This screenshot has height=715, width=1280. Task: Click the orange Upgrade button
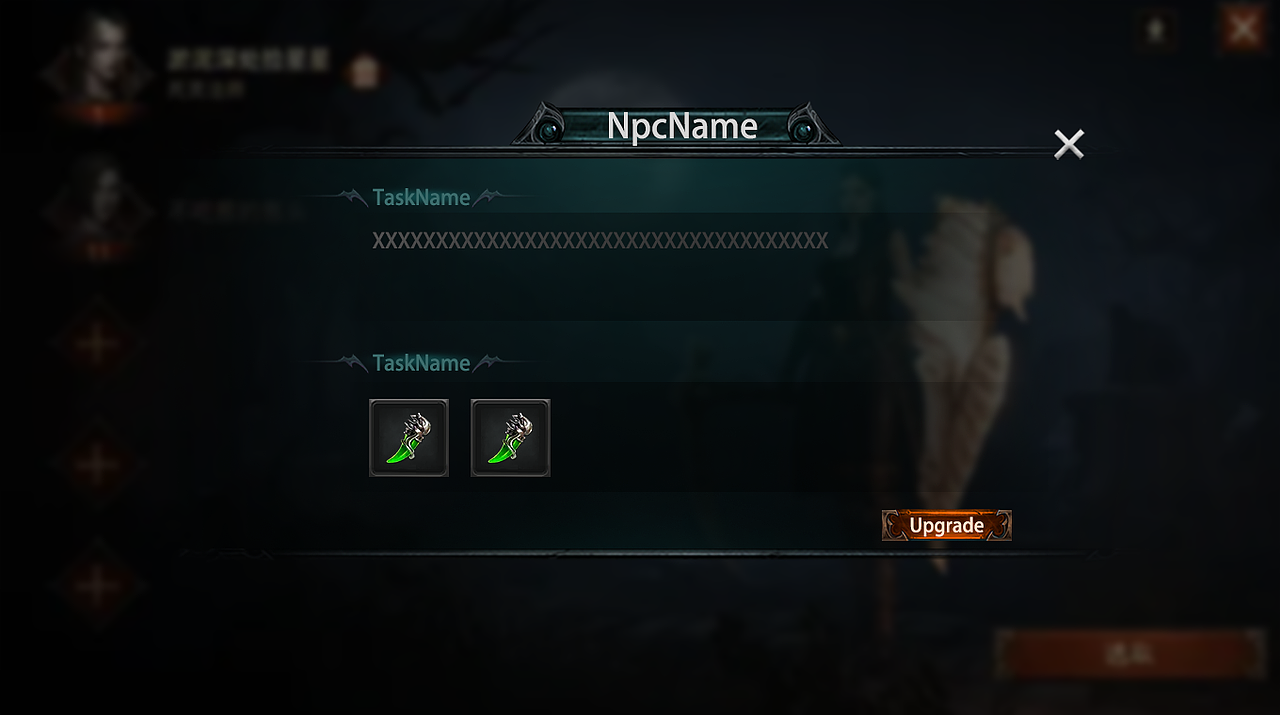coord(946,525)
